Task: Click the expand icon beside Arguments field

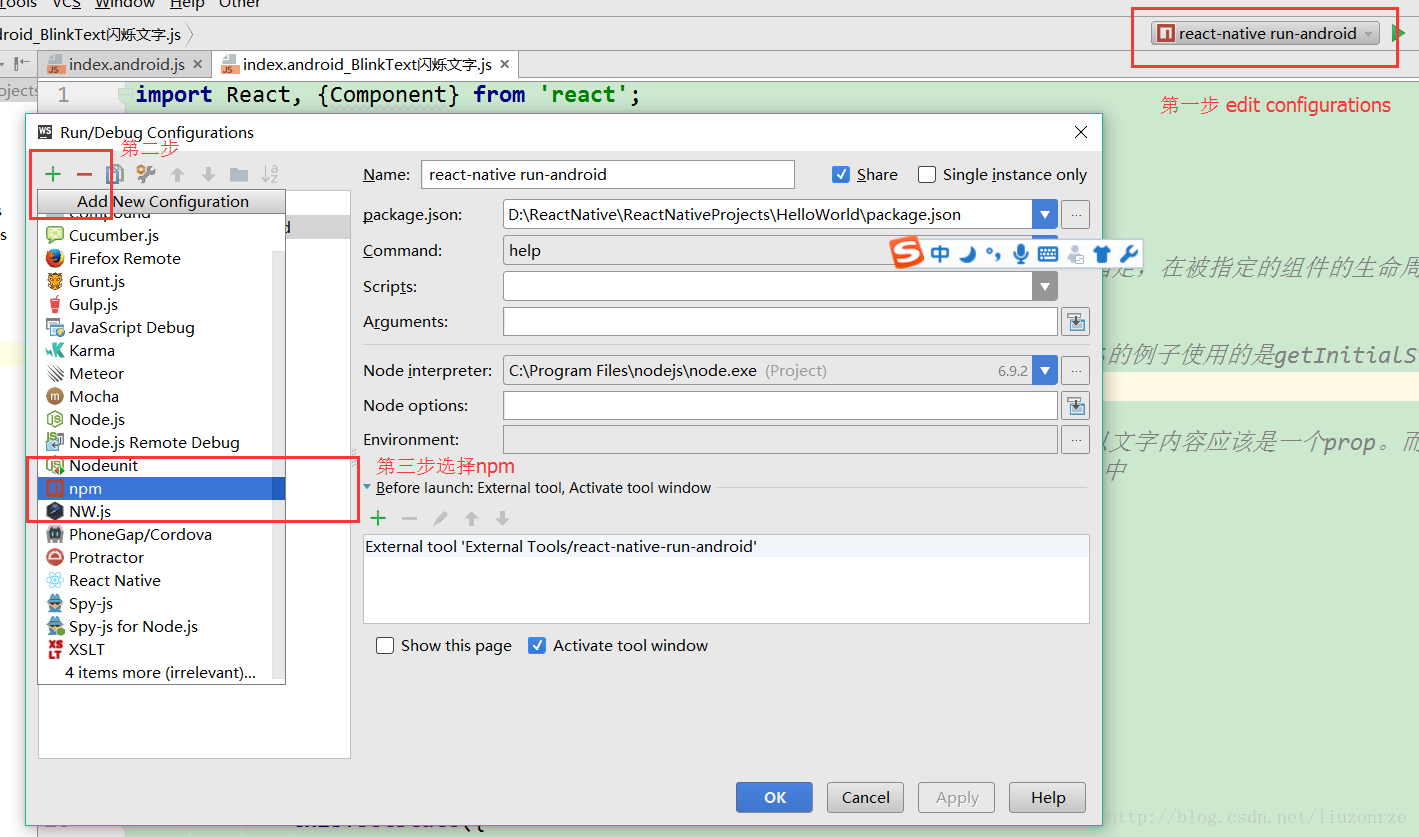Action: [1075, 322]
